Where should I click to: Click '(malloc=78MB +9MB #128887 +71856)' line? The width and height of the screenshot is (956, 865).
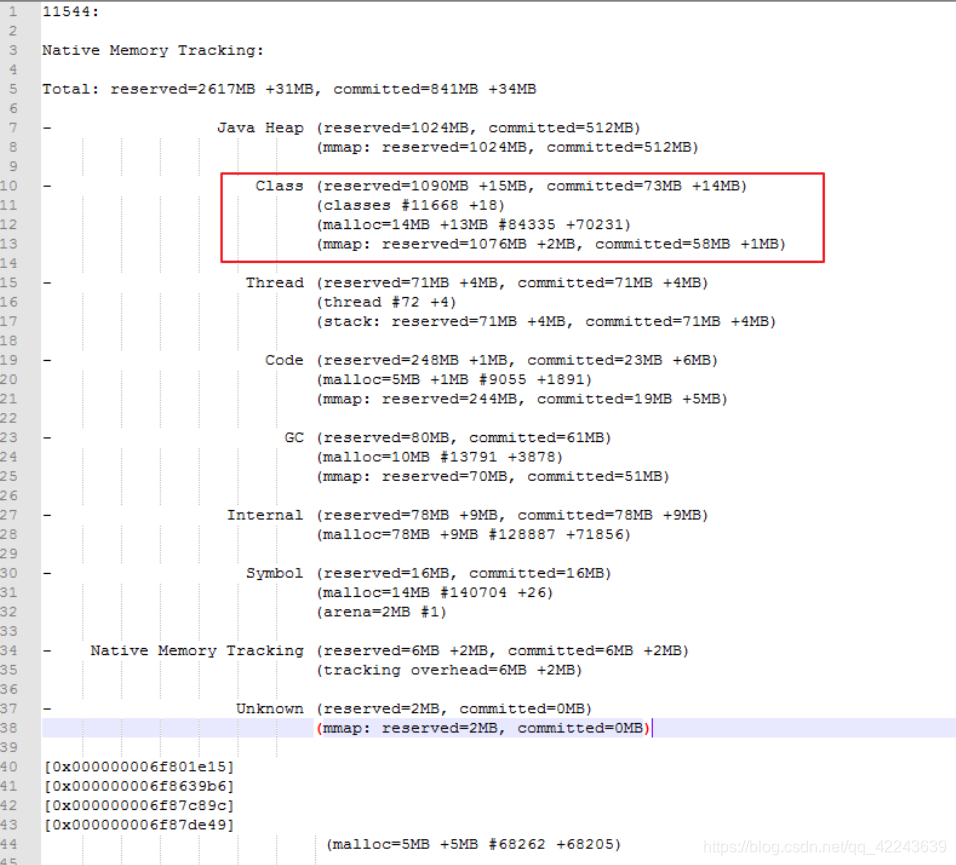[x=474, y=535]
